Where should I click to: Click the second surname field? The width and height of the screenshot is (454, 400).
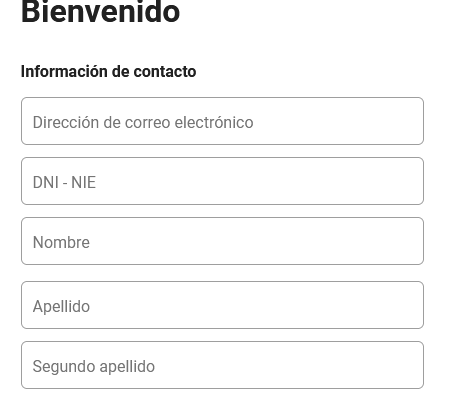(x=222, y=365)
